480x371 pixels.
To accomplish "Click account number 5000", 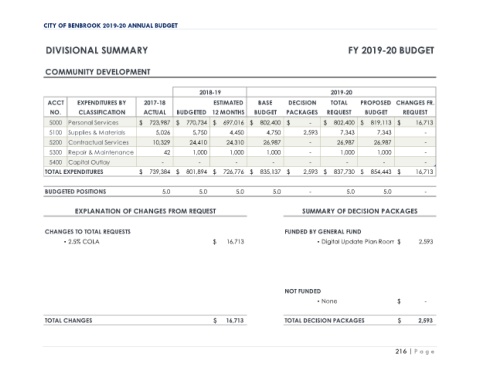I will point(56,123).
